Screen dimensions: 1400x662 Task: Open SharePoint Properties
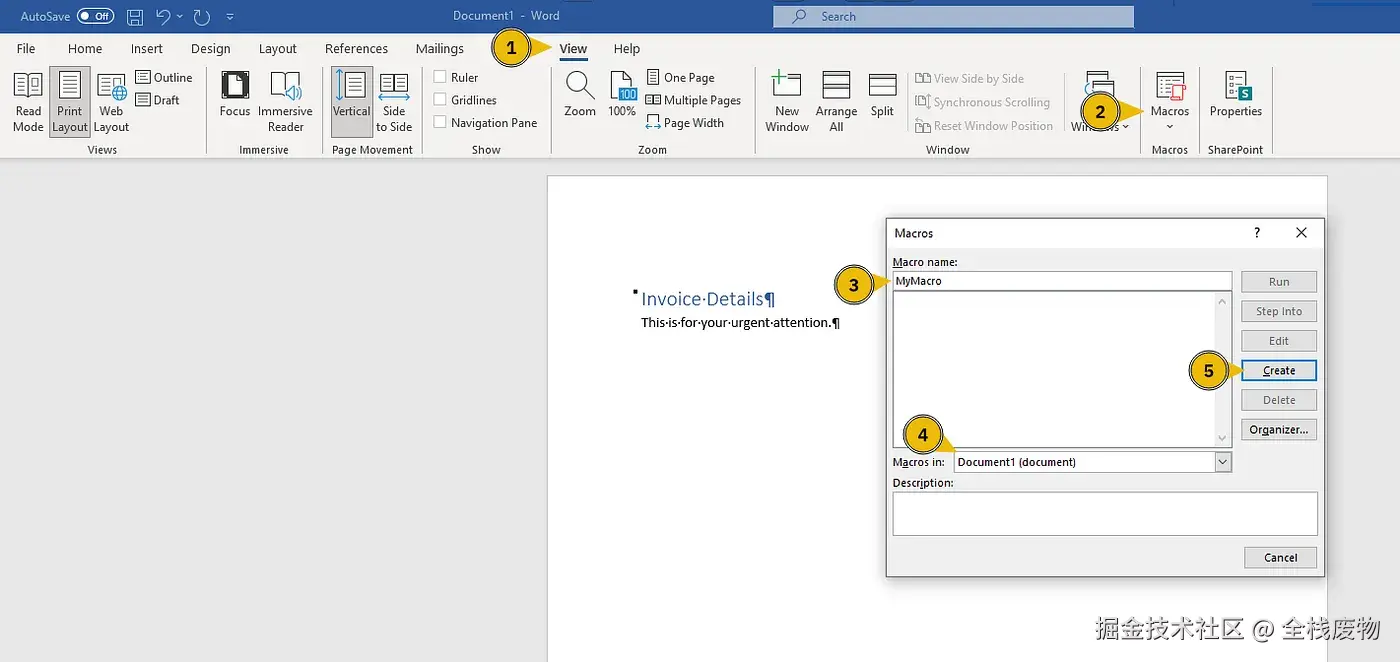(x=1236, y=95)
